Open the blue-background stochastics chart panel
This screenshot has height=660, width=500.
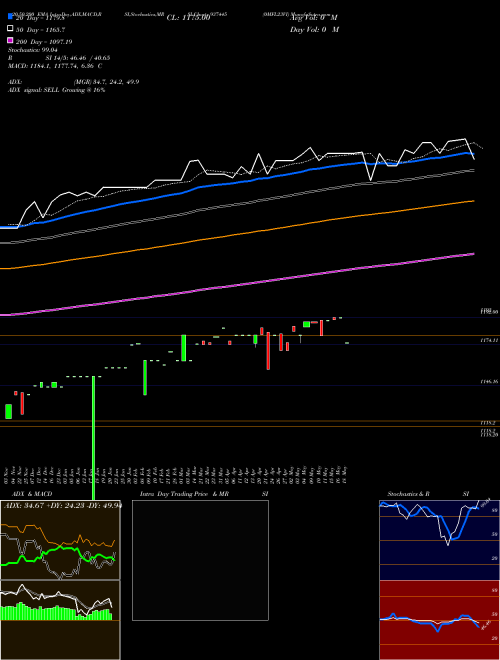click(439, 540)
